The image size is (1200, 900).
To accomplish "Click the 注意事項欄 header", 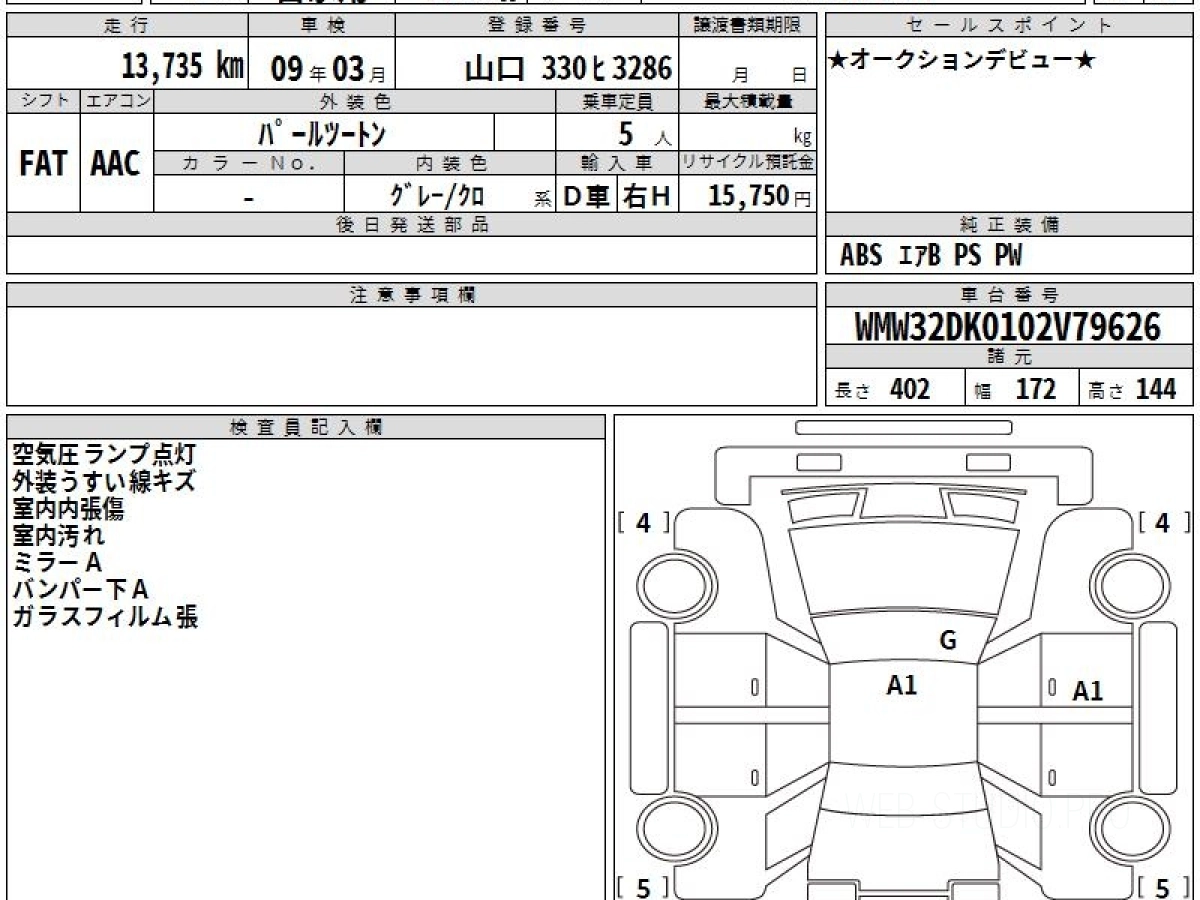I will pos(412,295).
